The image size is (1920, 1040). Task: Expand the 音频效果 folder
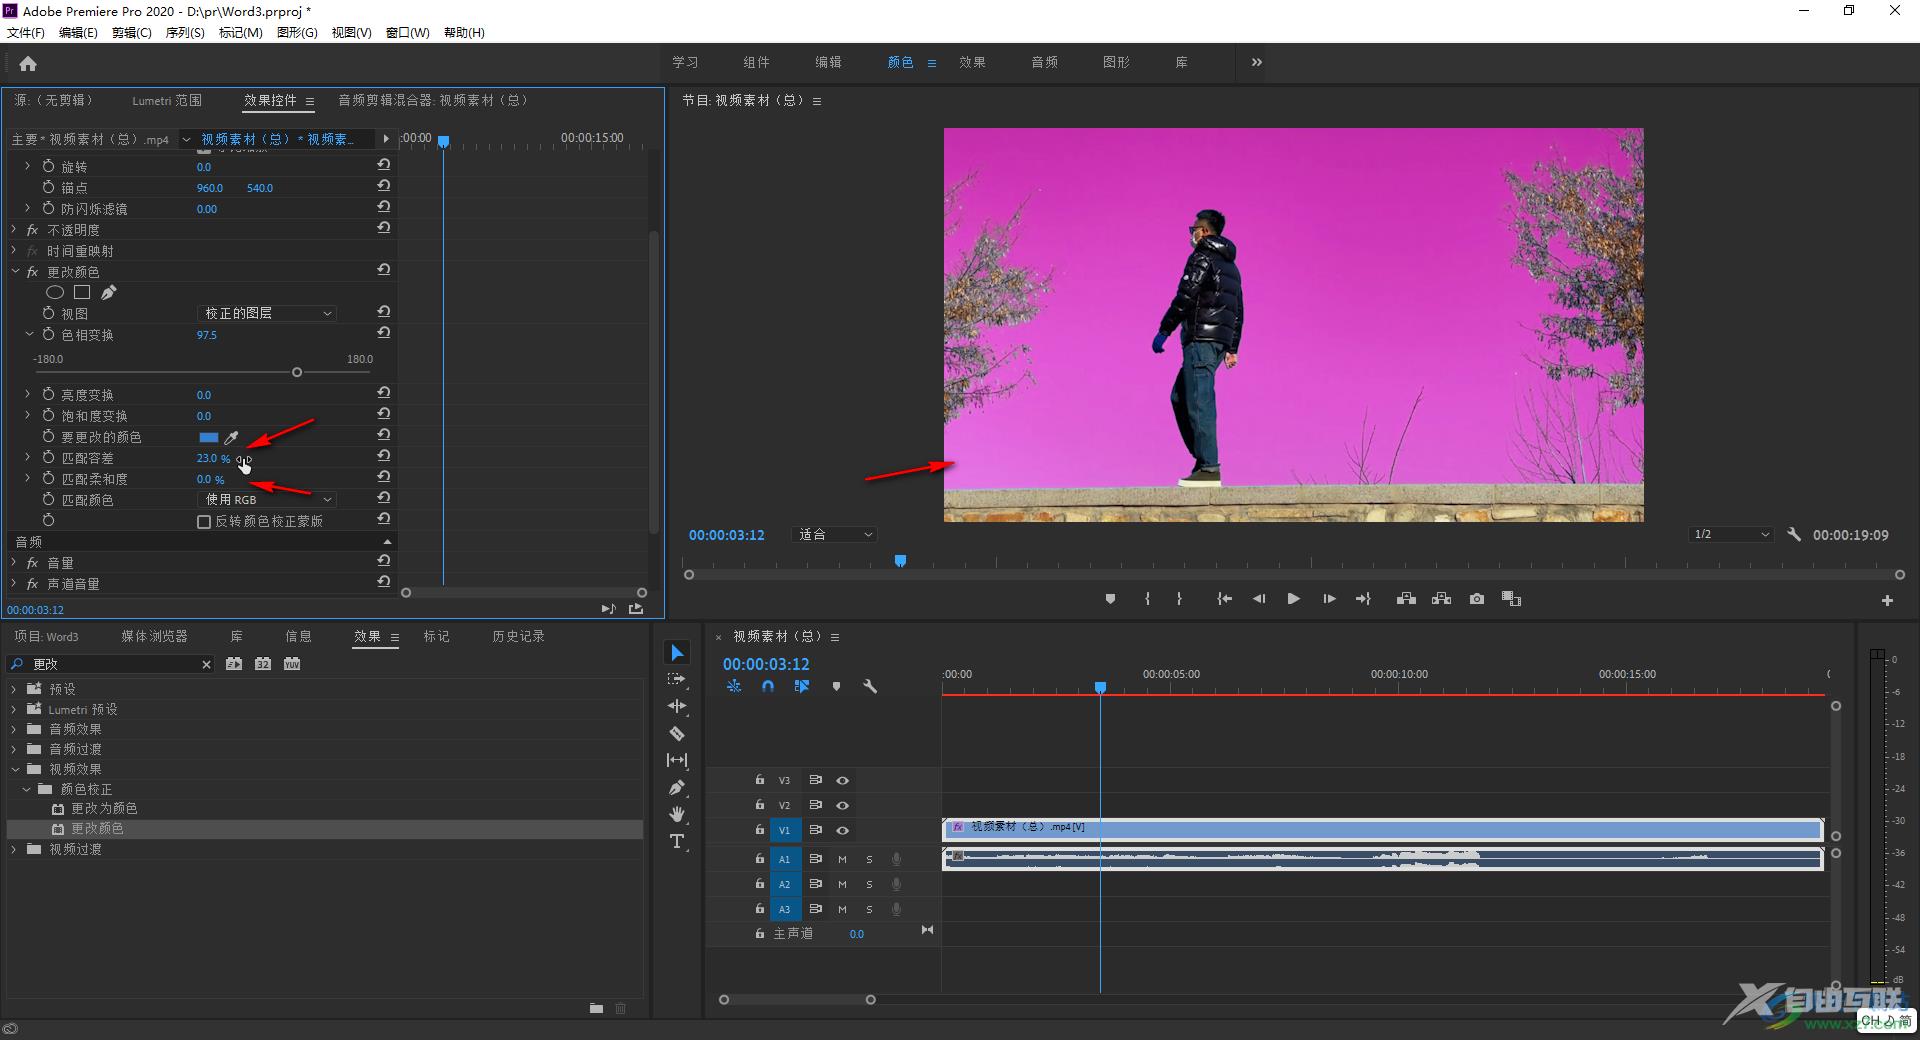[x=14, y=729]
